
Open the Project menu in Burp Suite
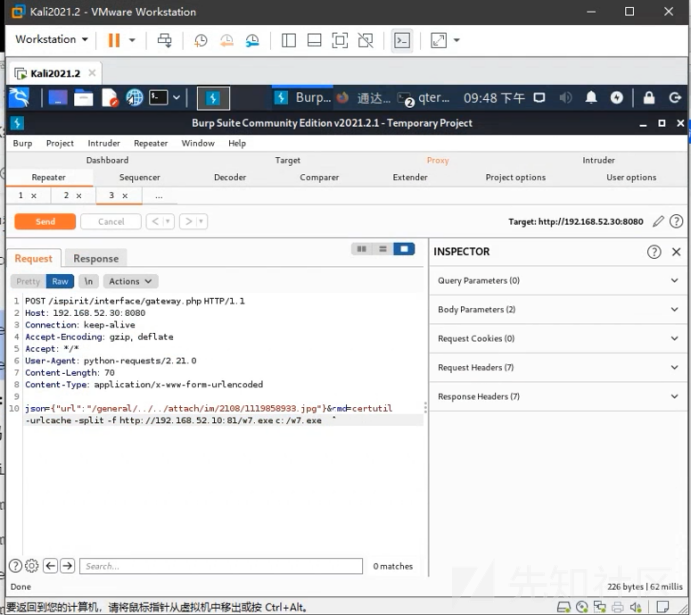tap(60, 143)
